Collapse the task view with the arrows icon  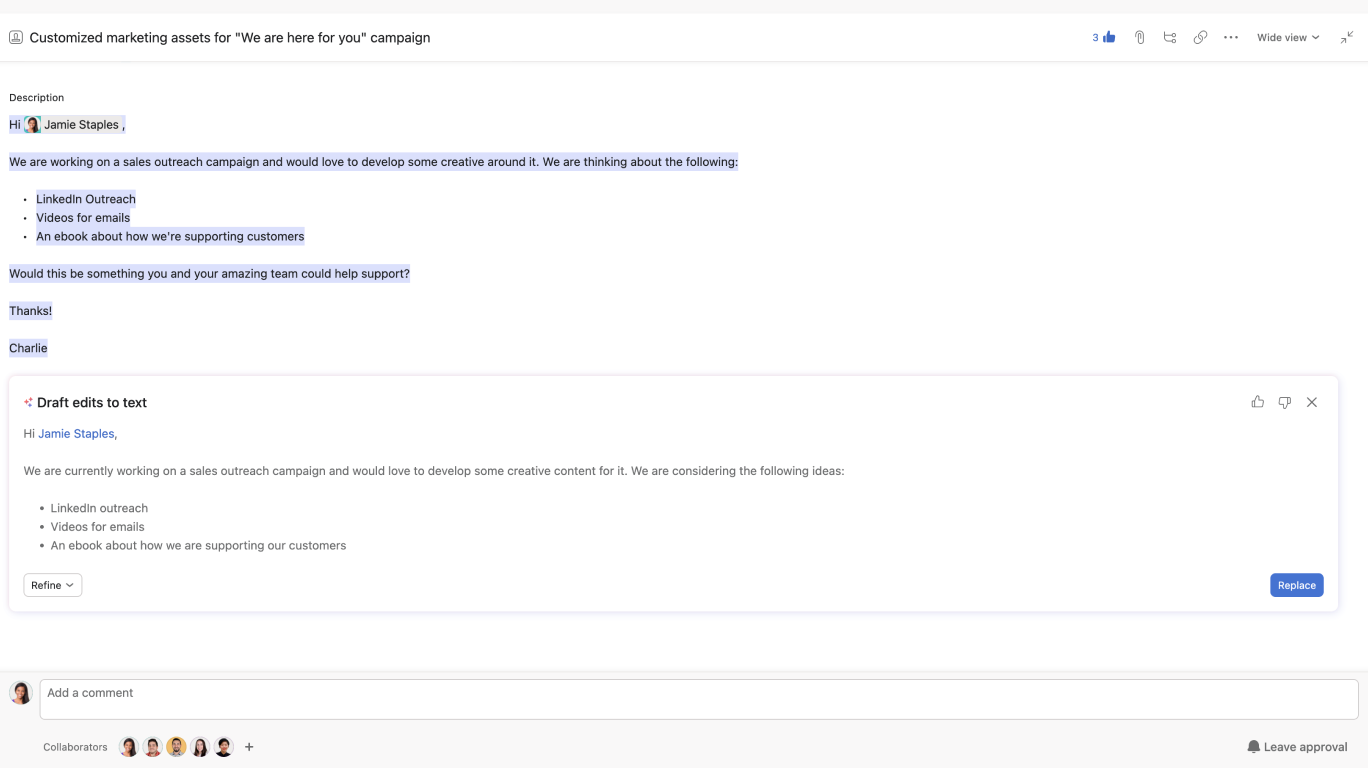point(1346,37)
